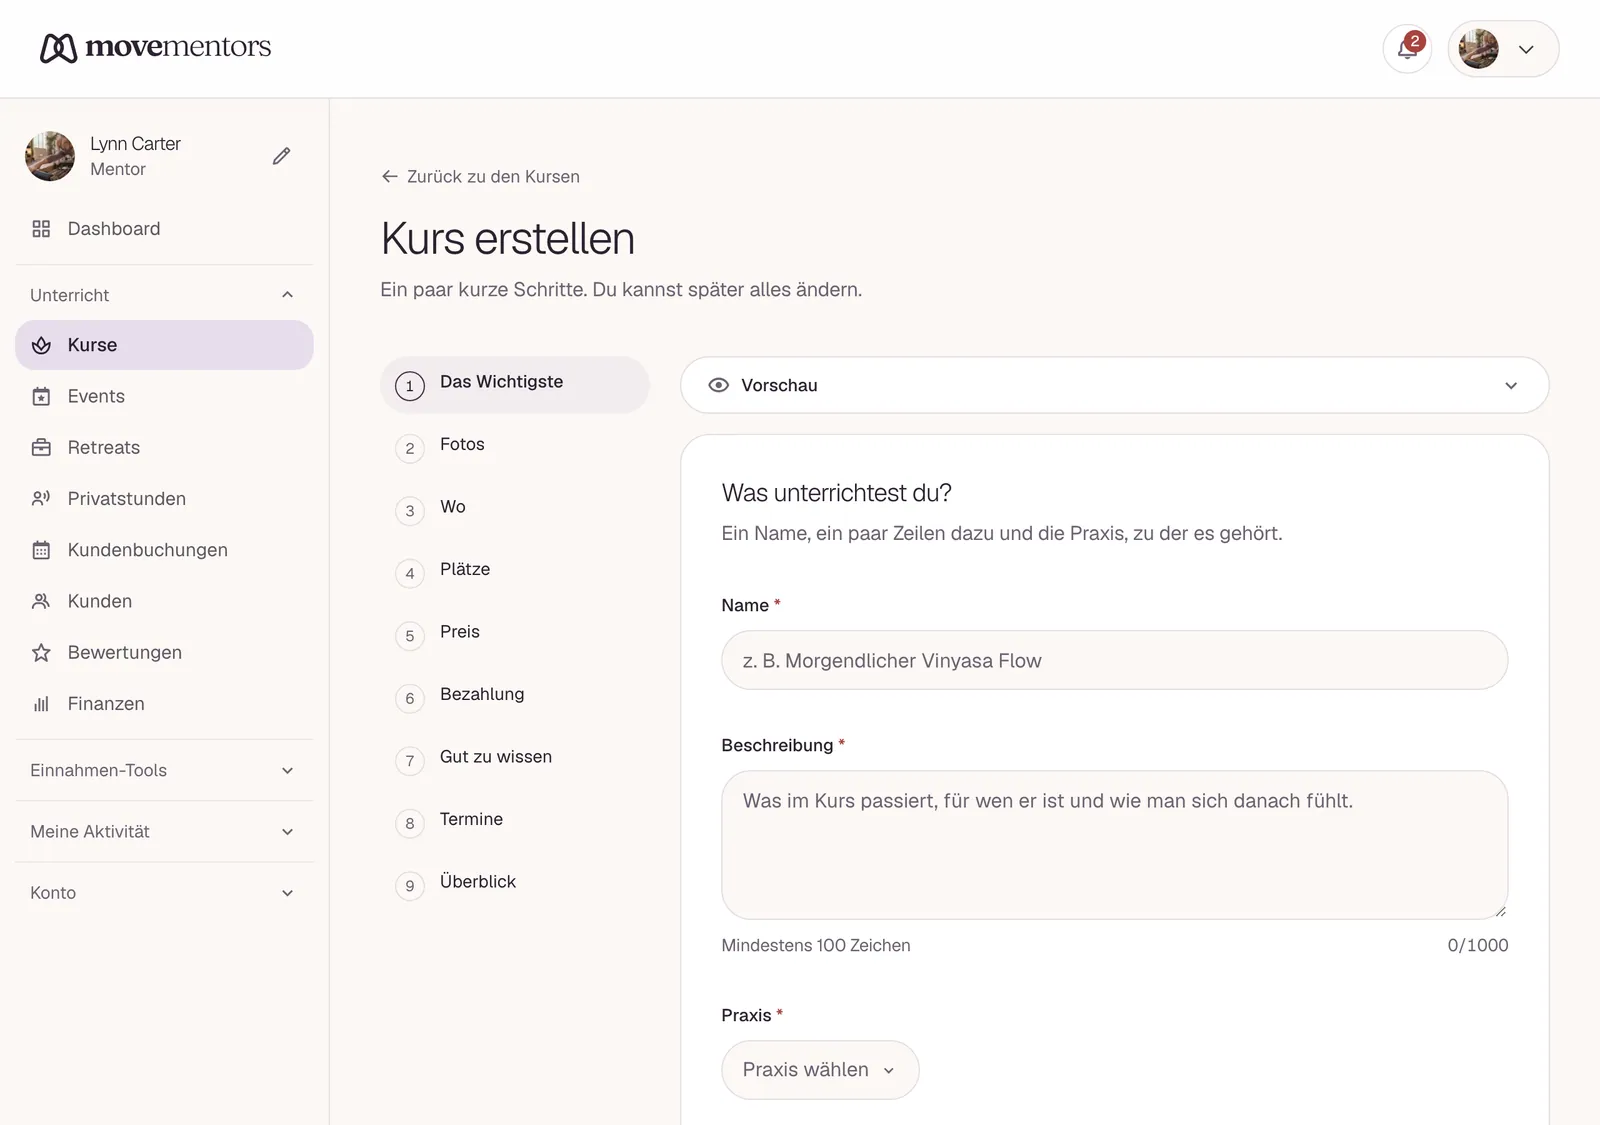Viewport: 1600px width, 1125px height.
Task: Select step 1 Das Wichtigste
Action: (514, 385)
